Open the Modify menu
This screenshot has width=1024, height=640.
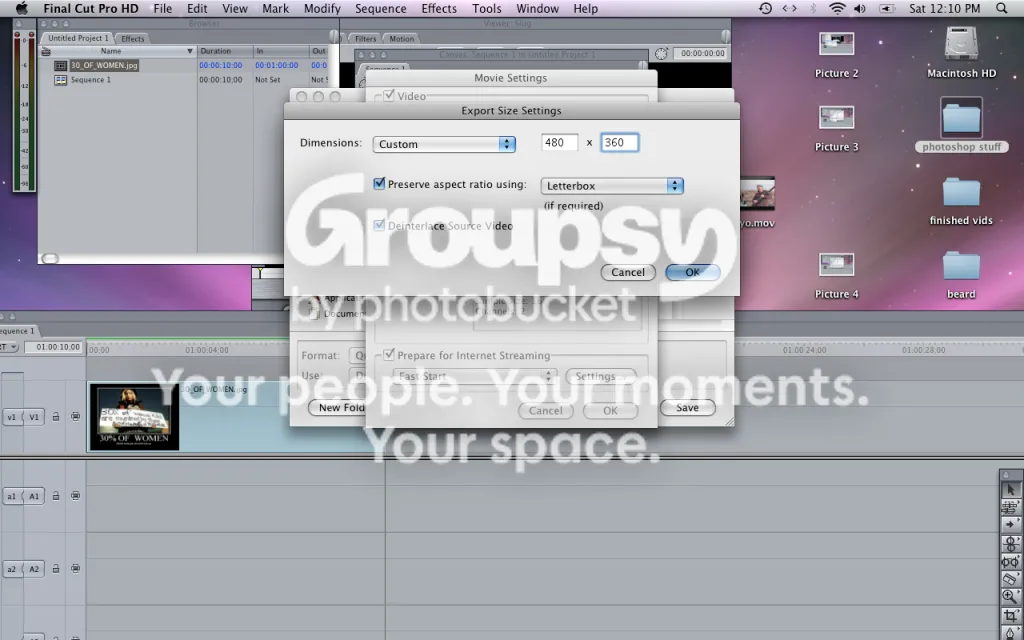point(322,8)
